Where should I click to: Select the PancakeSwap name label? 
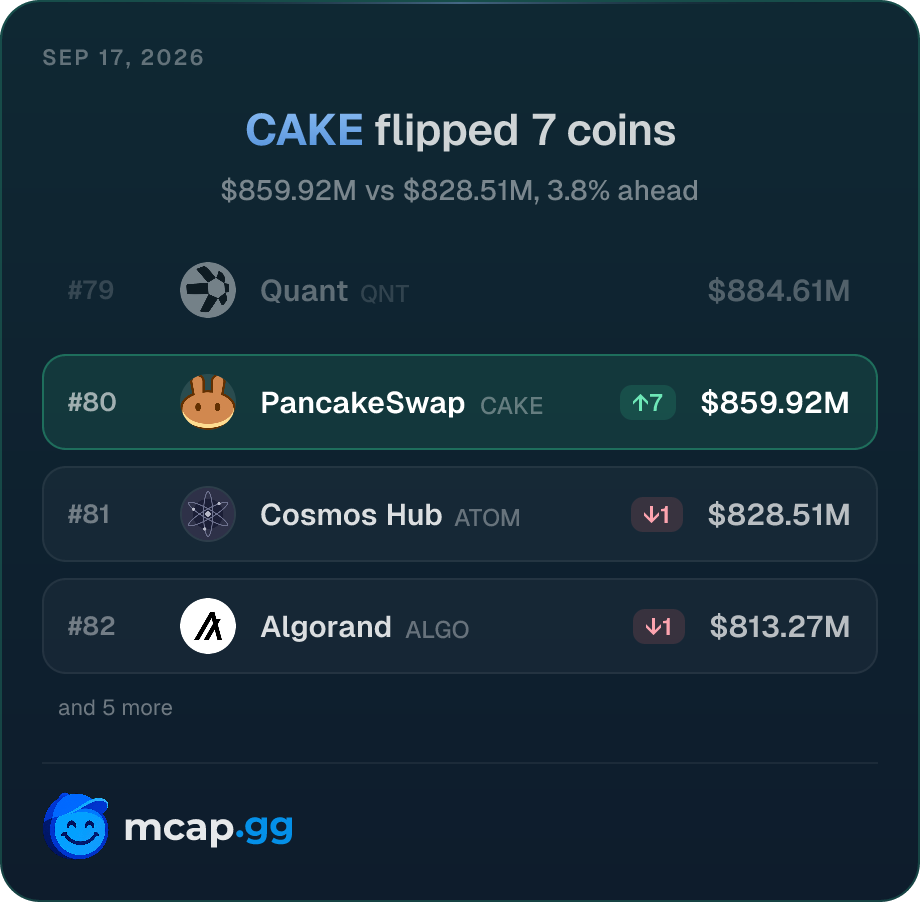(x=363, y=403)
